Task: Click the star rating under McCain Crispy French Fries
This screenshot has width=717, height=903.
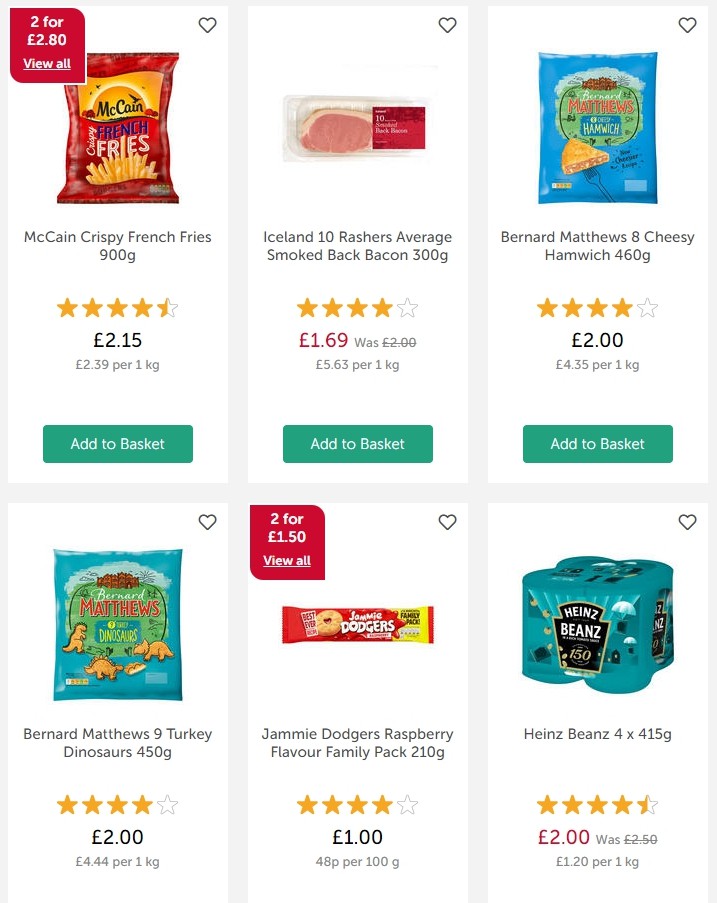Action: click(x=118, y=308)
